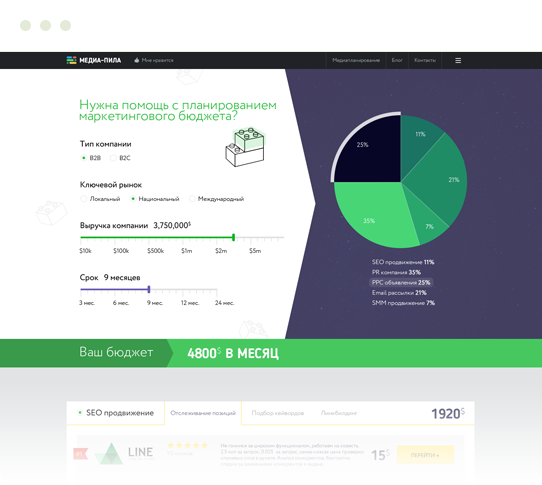The width and height of the screenshot is (542, 485).
Task: Click 12 мес. label on term scale
Action: pyautogui.click(x=190, y=303)
